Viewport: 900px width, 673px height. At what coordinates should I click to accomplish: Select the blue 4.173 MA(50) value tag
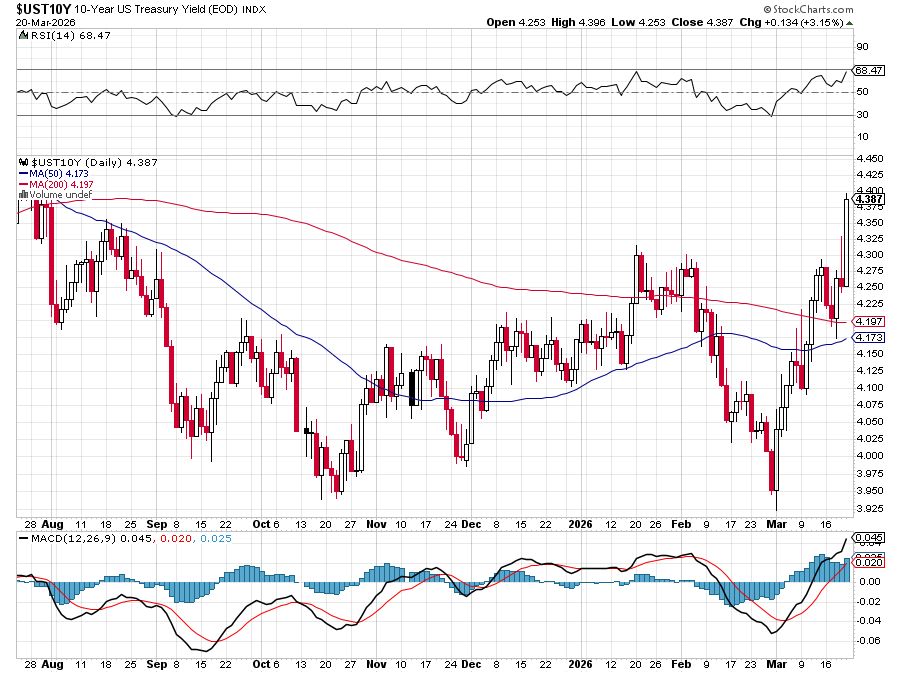tap(866, 337)
